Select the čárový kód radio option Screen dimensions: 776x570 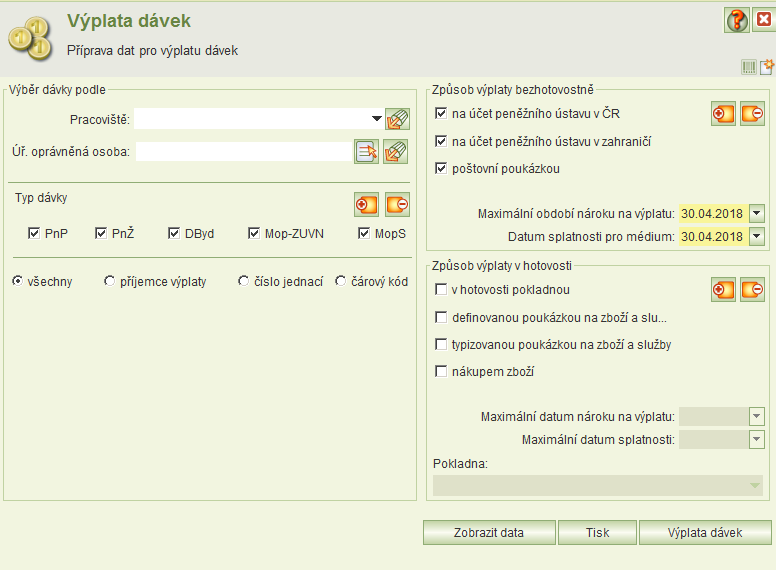tap(340, 281)
